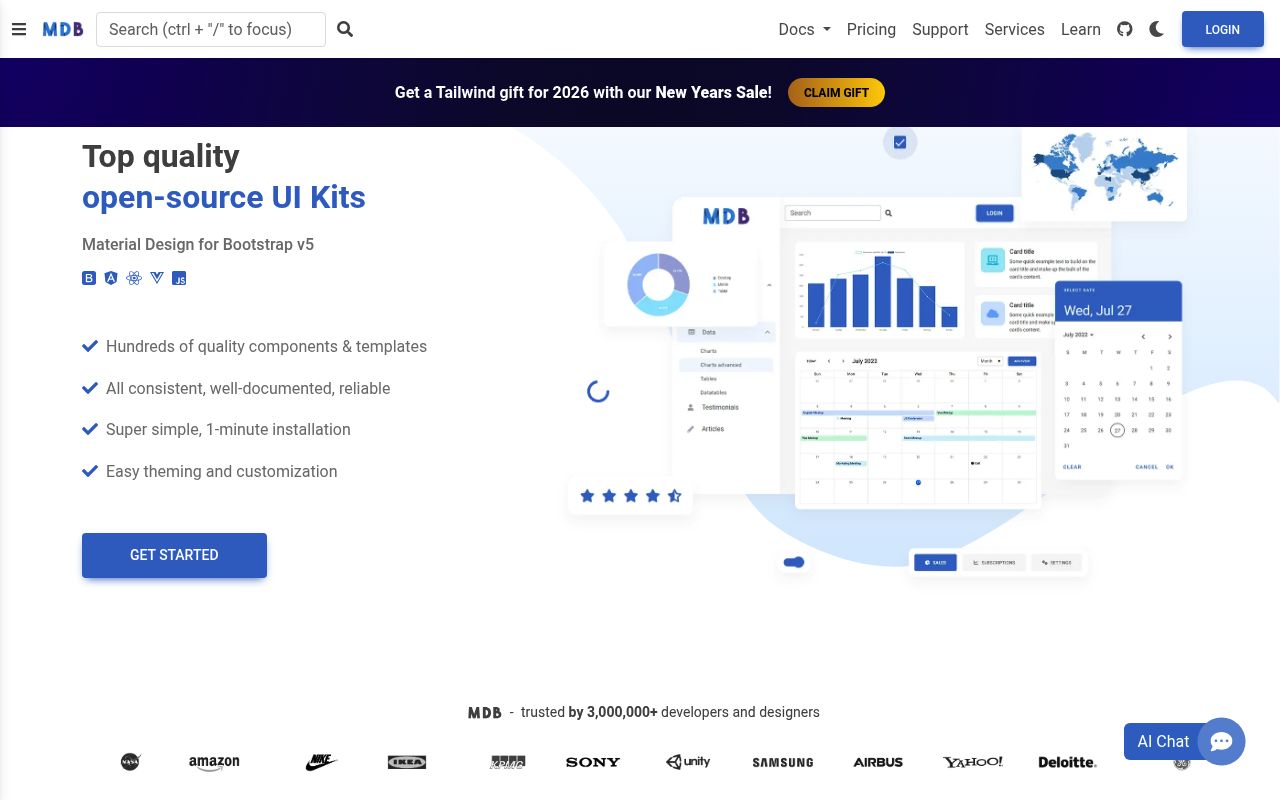Select the Vue framework icon

(x=157, y=278)
